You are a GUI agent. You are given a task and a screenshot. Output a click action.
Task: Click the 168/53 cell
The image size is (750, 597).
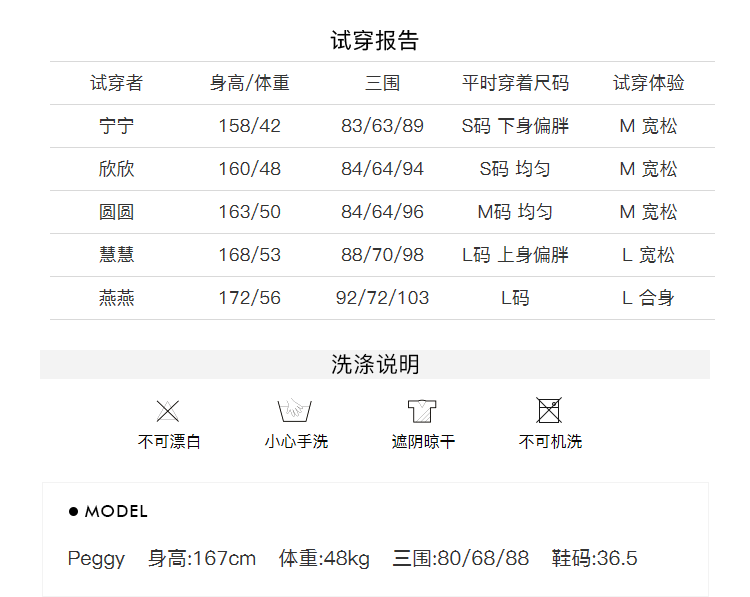250,255
